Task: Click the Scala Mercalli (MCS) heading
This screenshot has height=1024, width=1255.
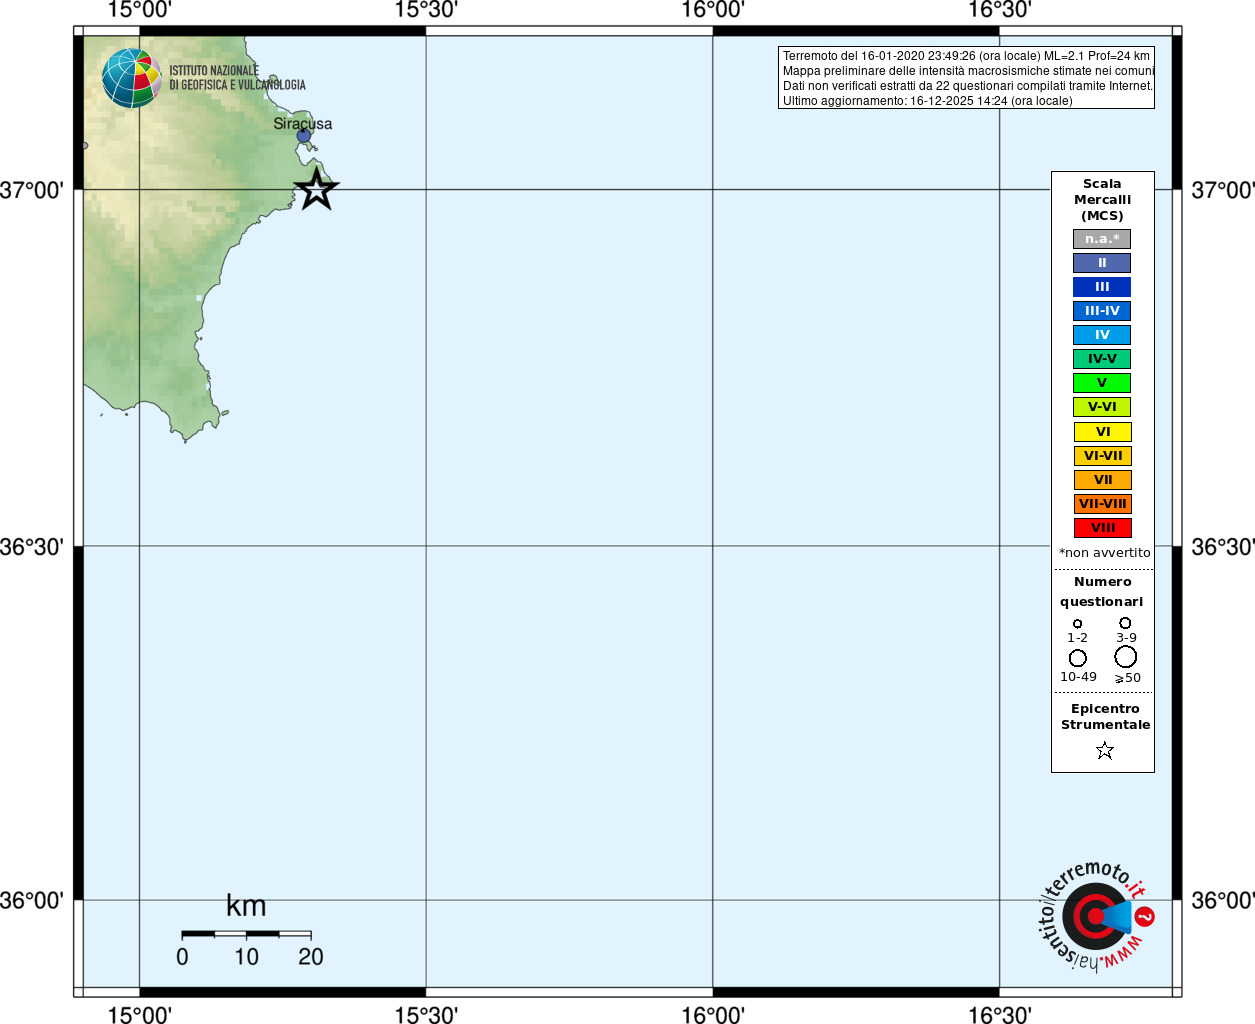Action: point(1102,200)
